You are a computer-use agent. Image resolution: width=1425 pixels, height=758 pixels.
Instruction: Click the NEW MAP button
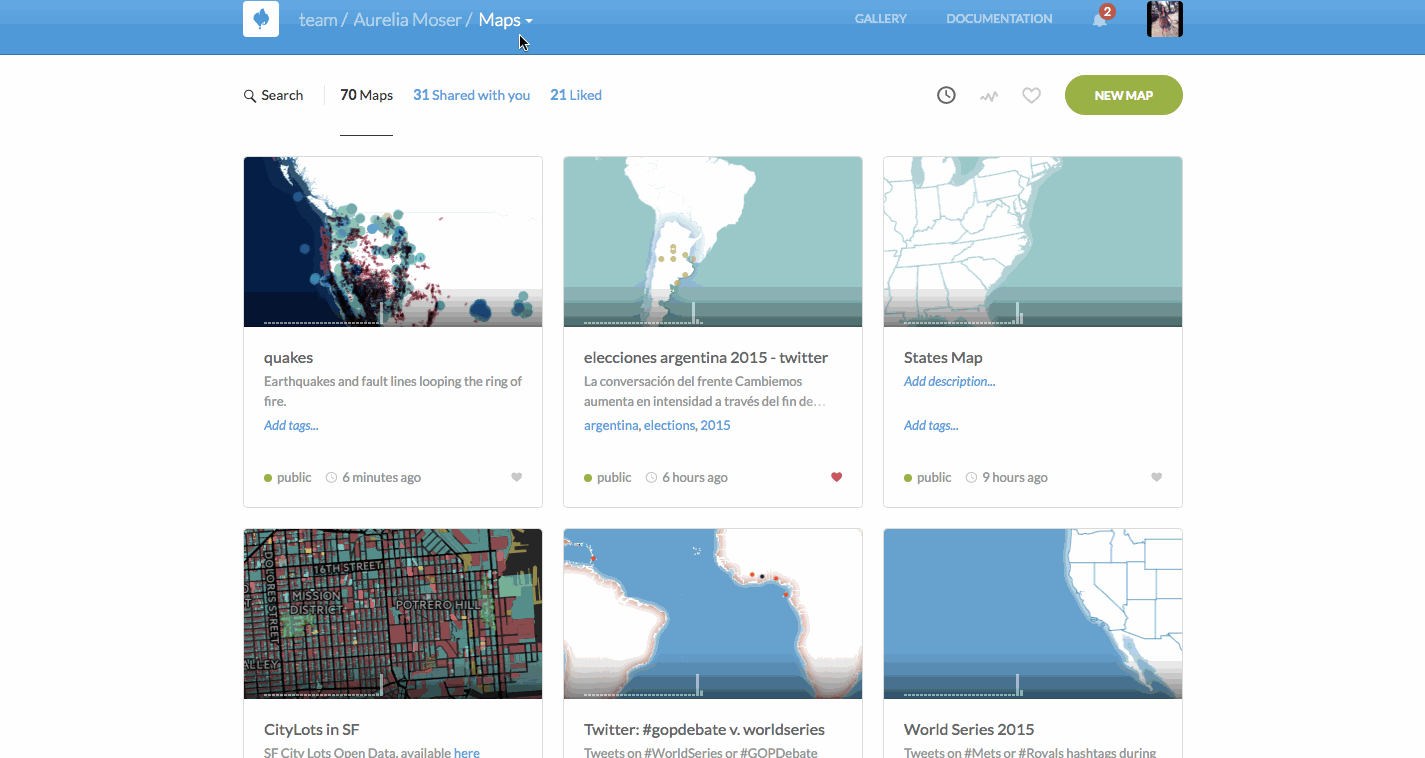1123,95
